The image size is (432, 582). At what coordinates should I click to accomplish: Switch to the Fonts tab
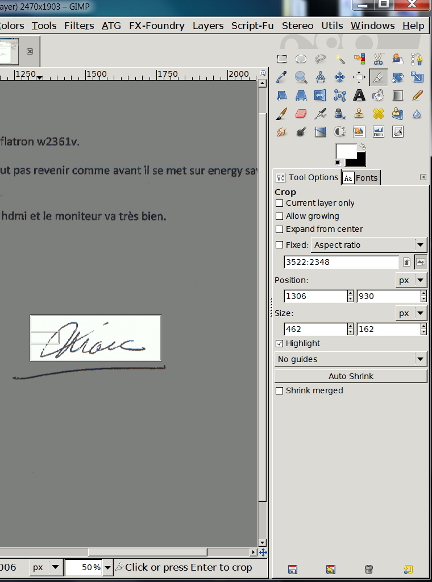click(x=360, y=178)
